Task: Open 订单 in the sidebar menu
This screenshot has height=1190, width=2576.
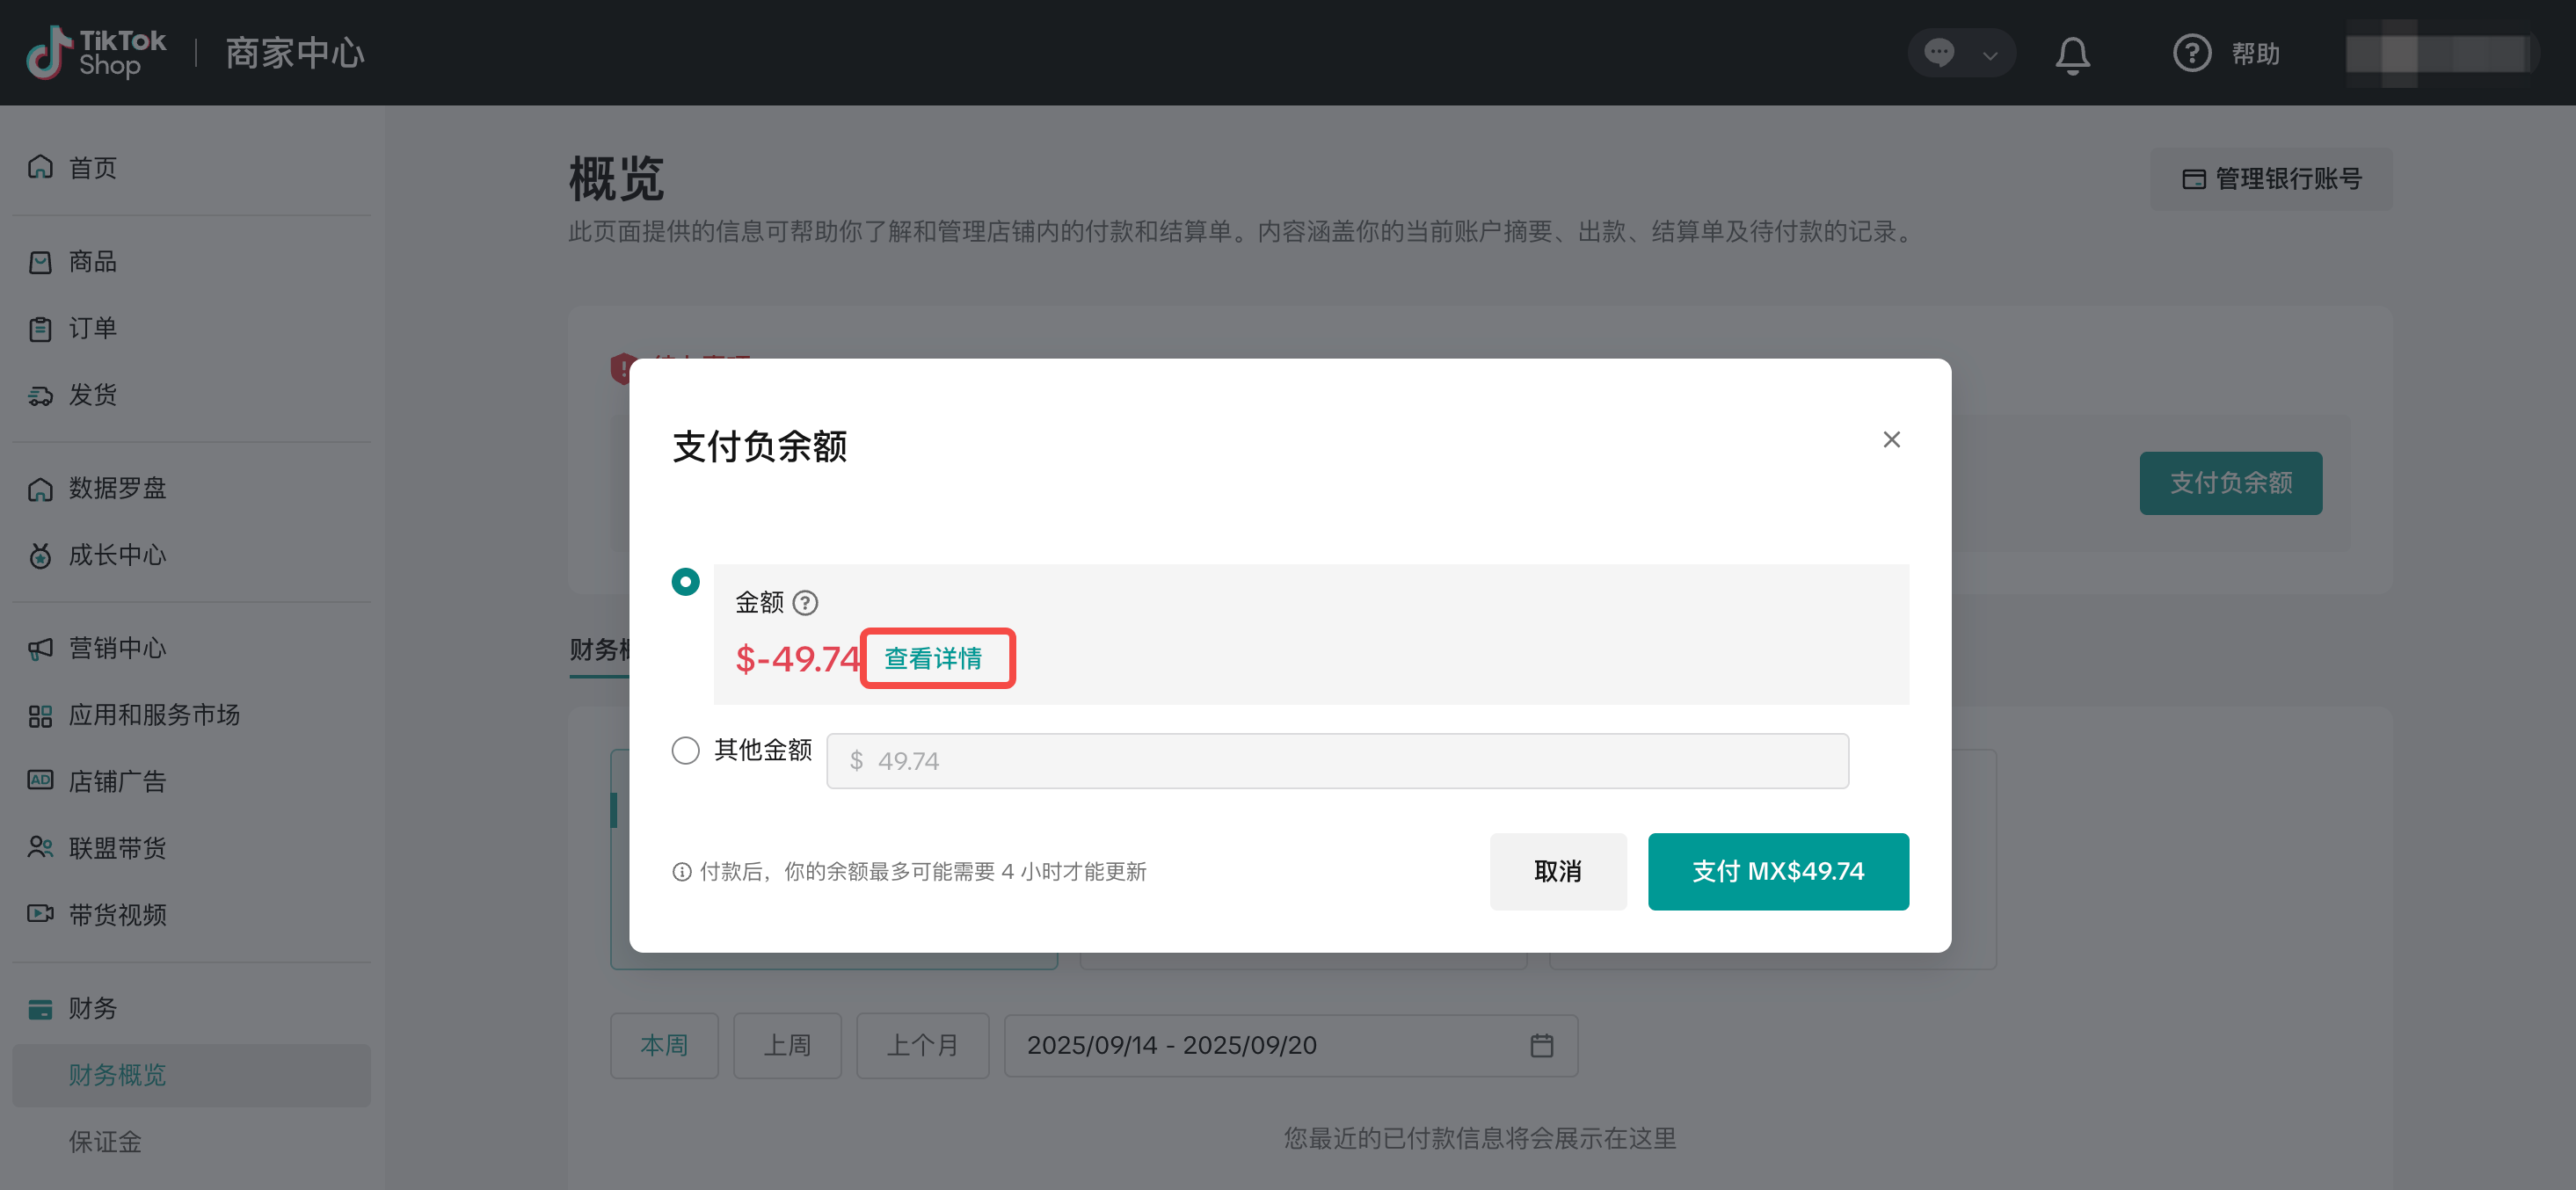Action: (92, 328)
